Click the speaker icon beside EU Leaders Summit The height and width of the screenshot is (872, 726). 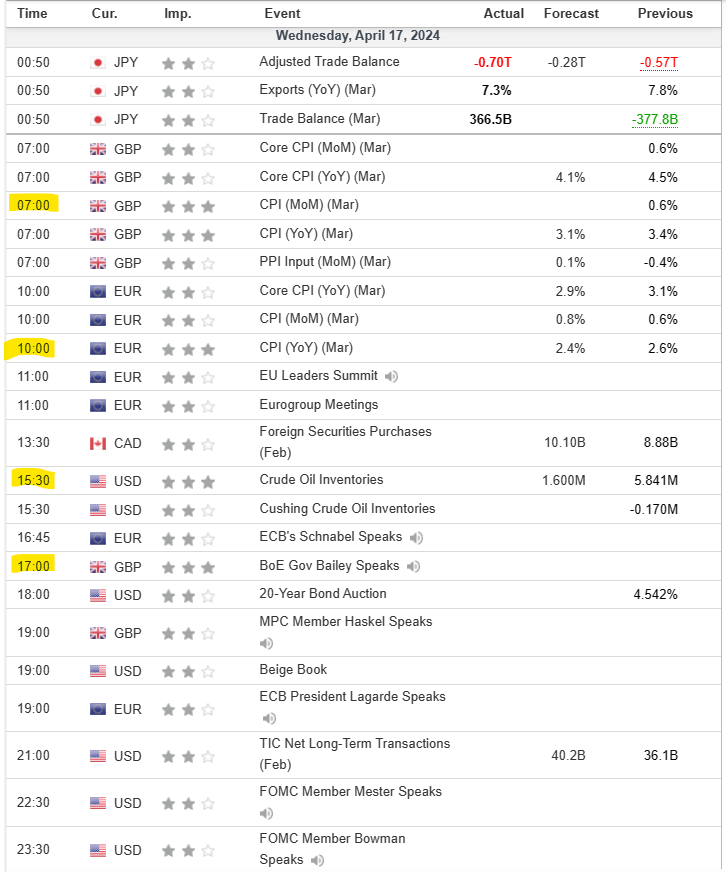click(391, 377)
